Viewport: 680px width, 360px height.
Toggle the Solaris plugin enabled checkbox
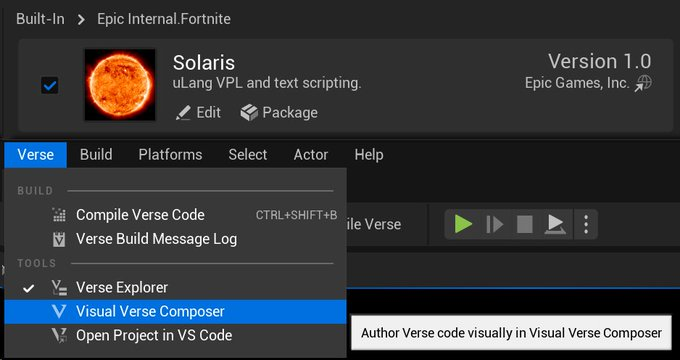[49, 85]
